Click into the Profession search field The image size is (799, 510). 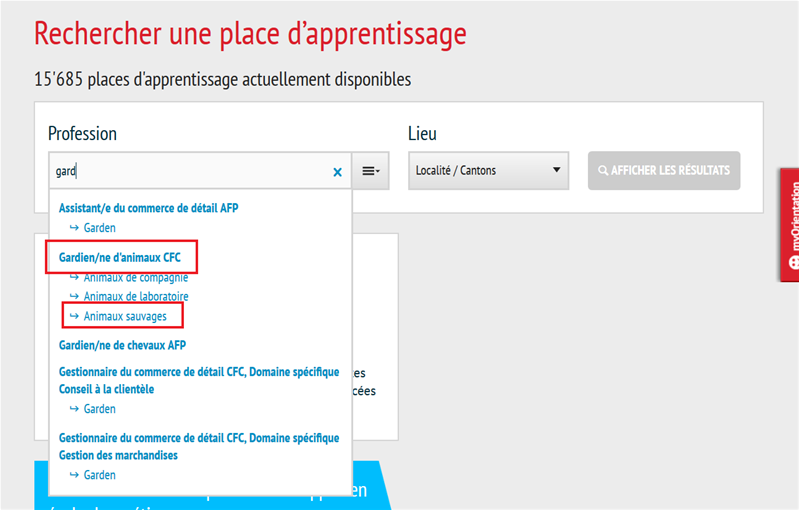tap(190, 171)
